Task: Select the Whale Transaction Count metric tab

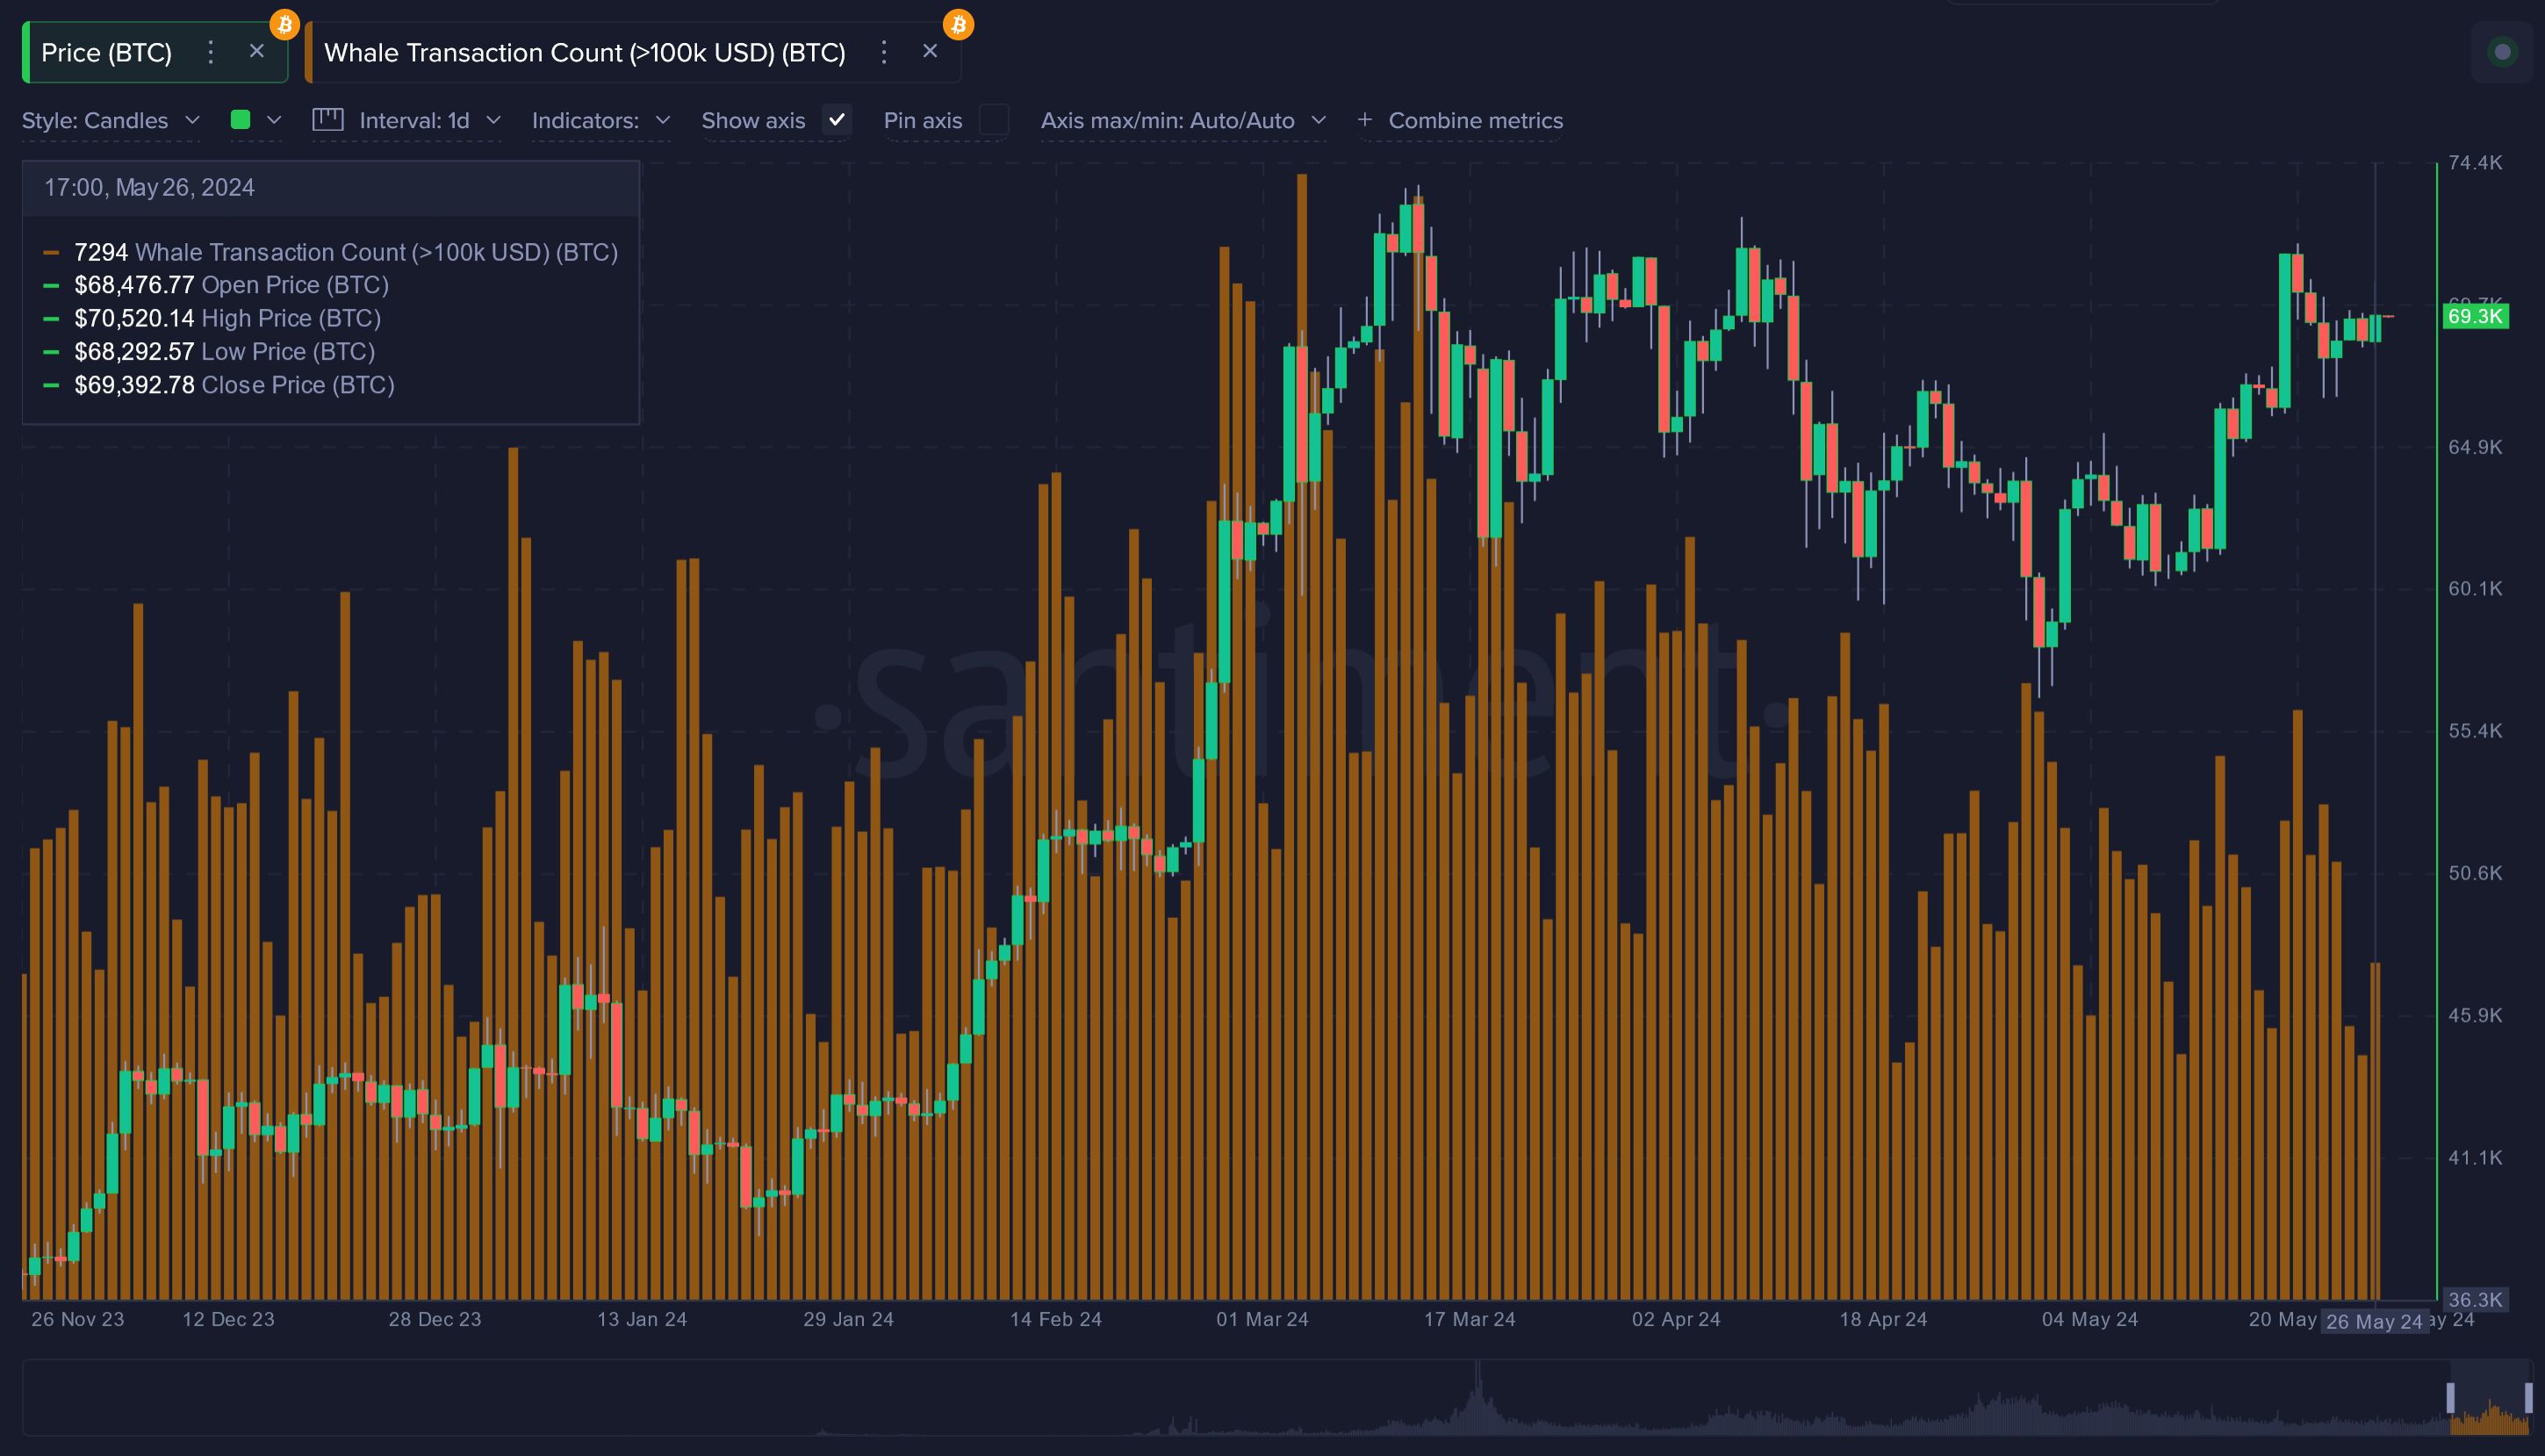Action: tap(585, 52)
